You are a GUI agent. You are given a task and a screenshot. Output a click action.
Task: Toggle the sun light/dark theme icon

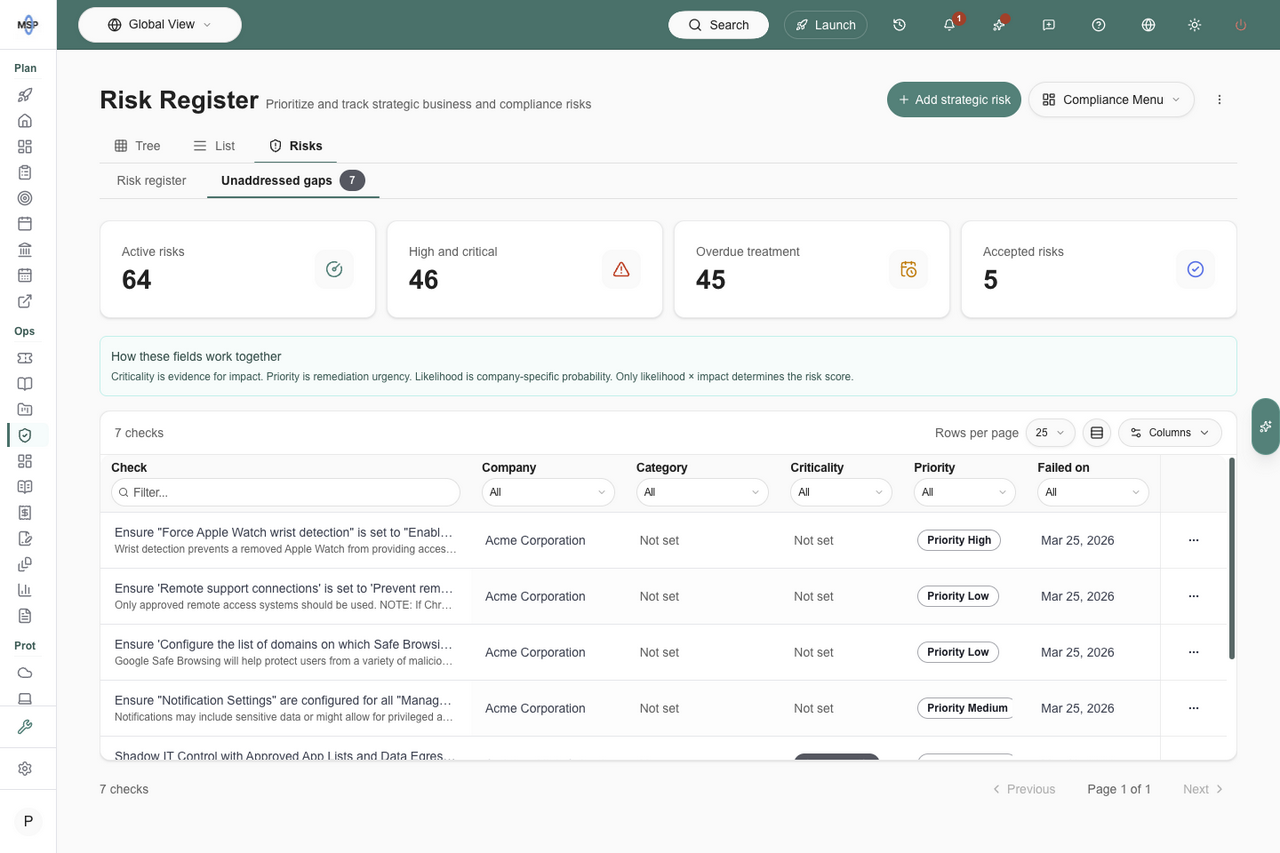click(x=1194, y=25)
